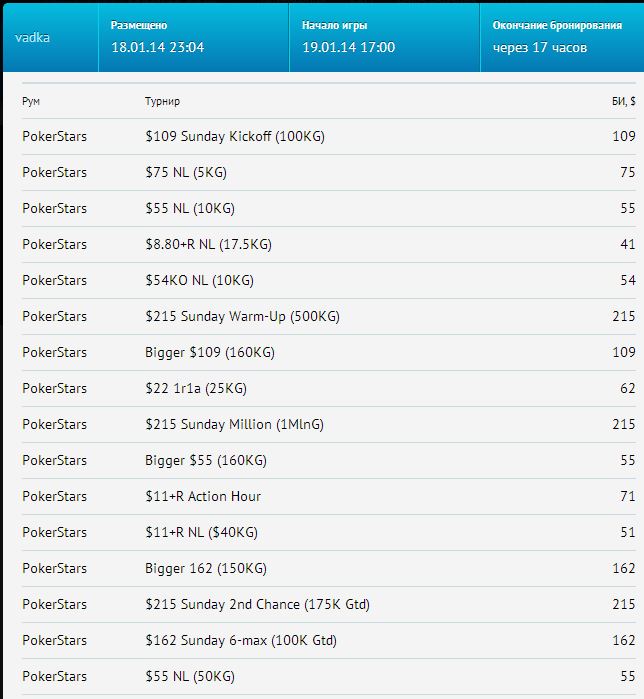Sort by the Турнир column header
This screenshot has width=644, height=699.
[x=162, y=102]
